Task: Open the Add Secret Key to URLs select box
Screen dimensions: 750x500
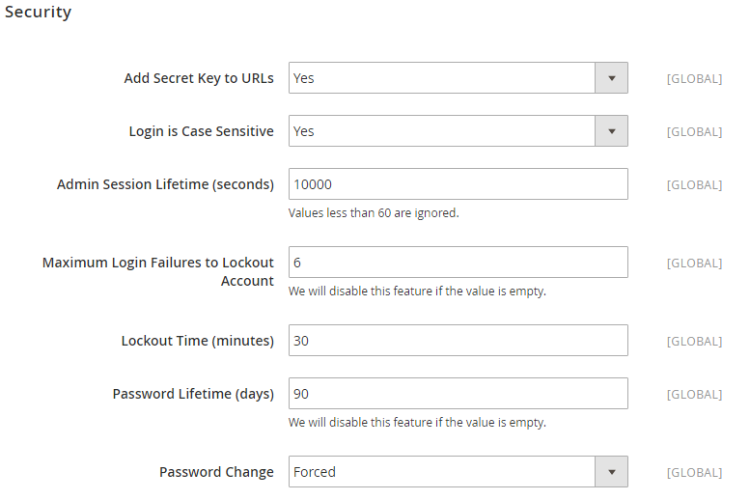Action: pyautogui.click(x=458, y=78)
